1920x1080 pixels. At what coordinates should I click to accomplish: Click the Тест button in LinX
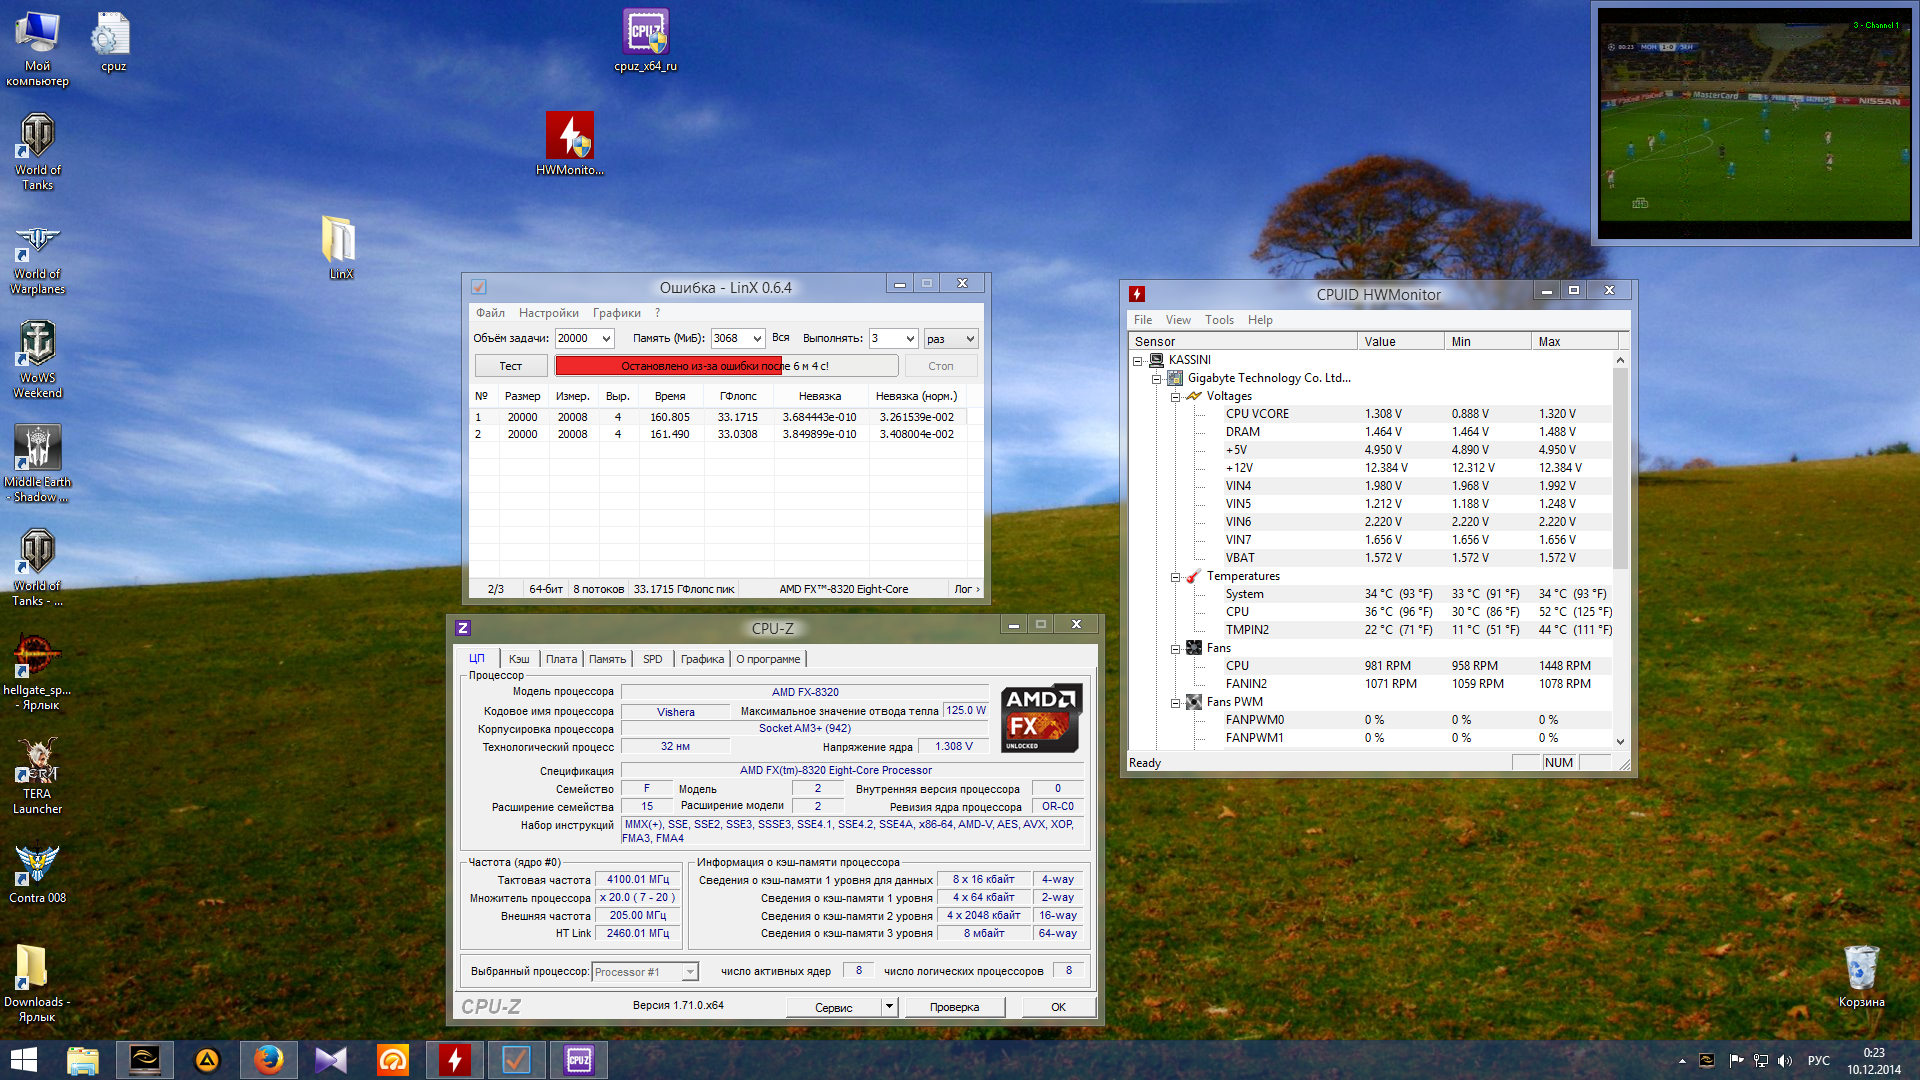(510, 366)
